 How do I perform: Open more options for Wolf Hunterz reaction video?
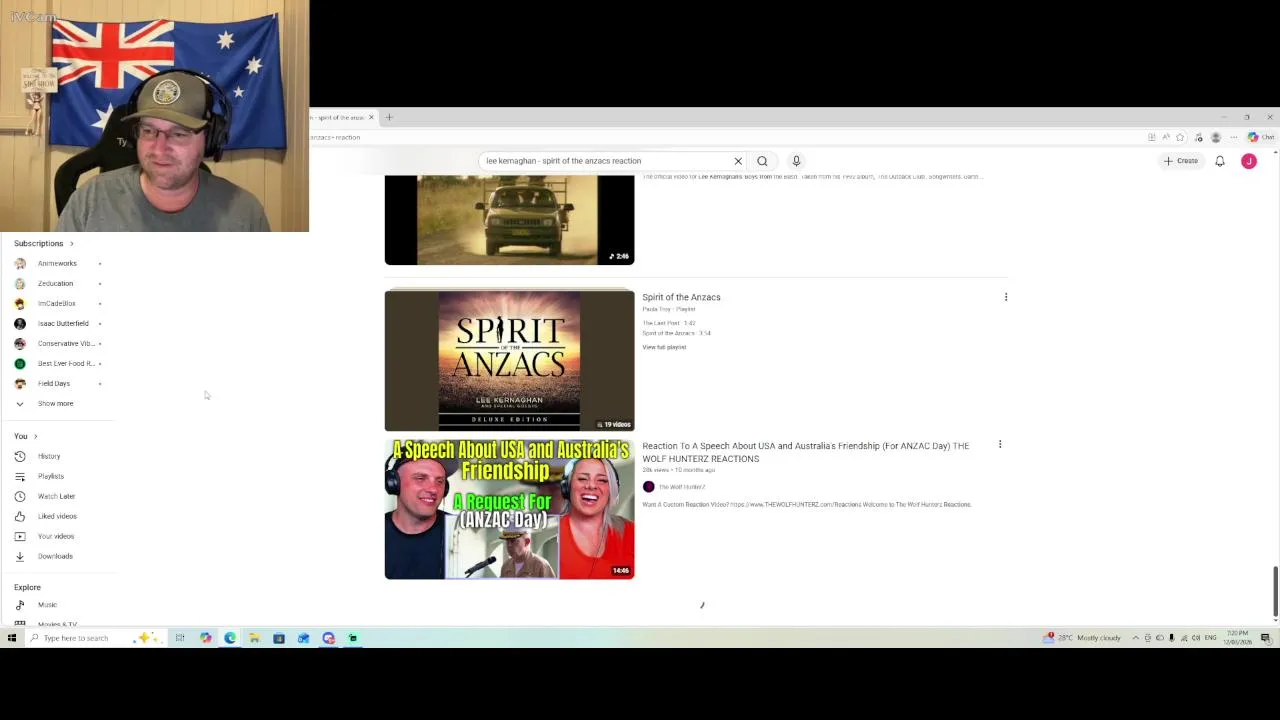[x=1000, y=444]
